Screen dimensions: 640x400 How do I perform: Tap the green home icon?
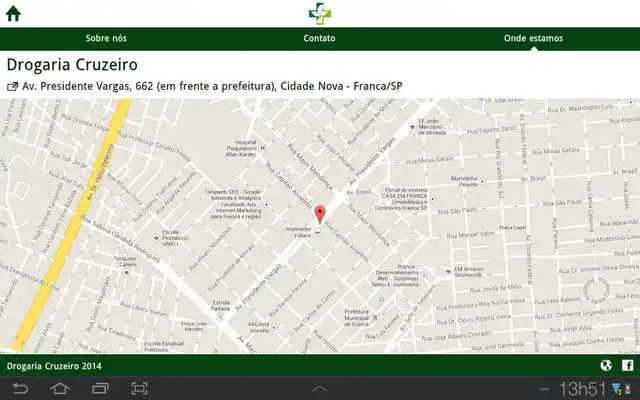(x=13, y=13)
